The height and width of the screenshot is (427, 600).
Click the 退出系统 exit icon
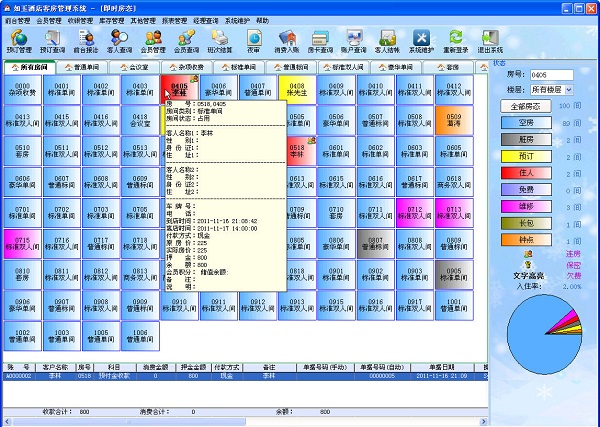pyautogui.click(x=490, y=41)
